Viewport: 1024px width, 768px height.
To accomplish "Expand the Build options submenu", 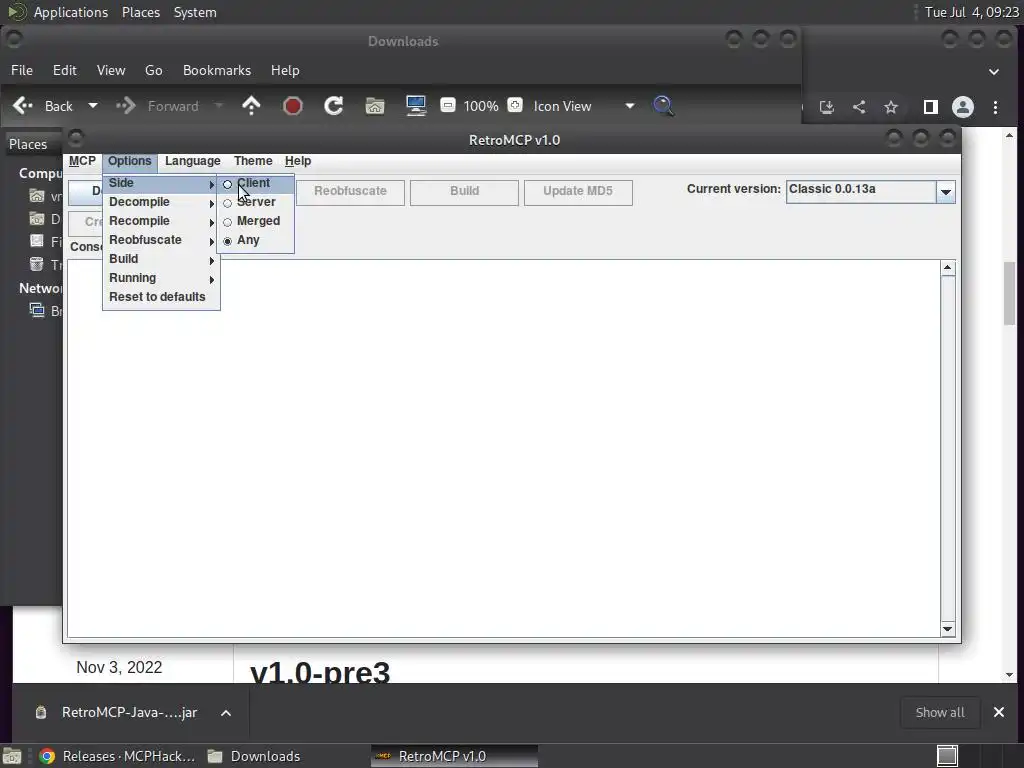I will tap(161, 259).
